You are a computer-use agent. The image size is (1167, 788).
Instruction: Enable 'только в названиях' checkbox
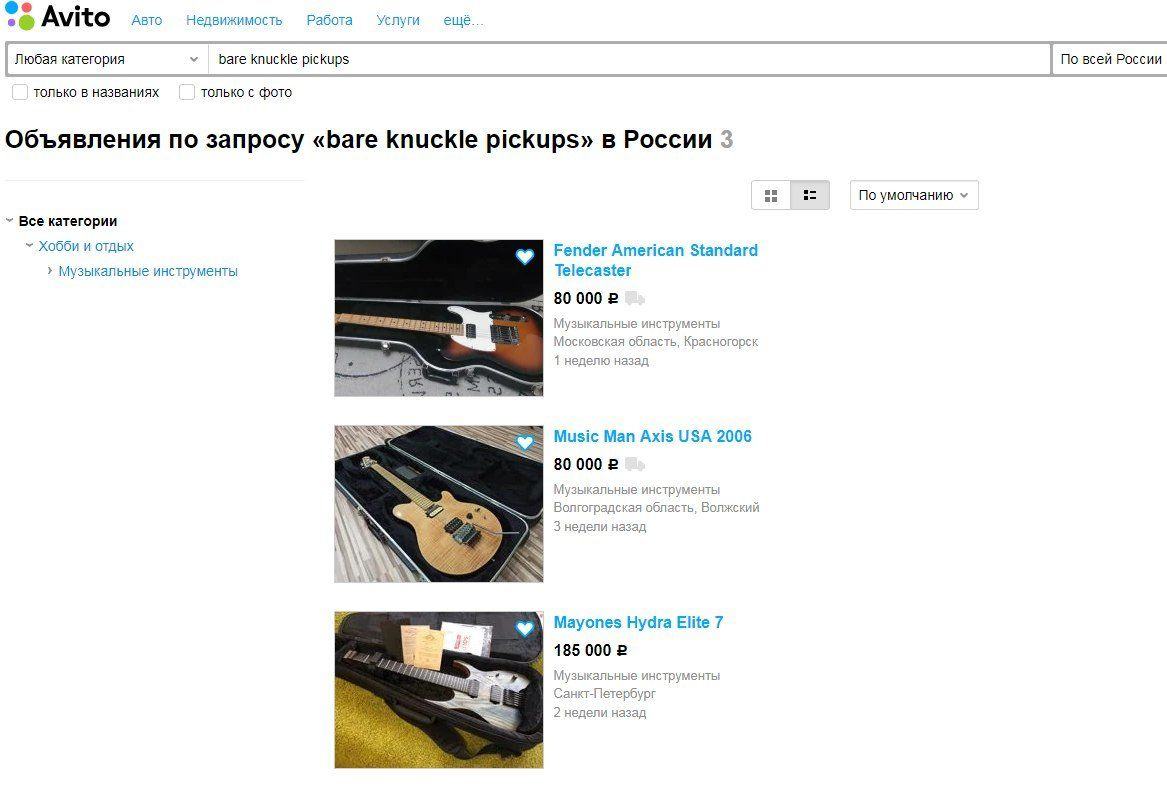20,92
